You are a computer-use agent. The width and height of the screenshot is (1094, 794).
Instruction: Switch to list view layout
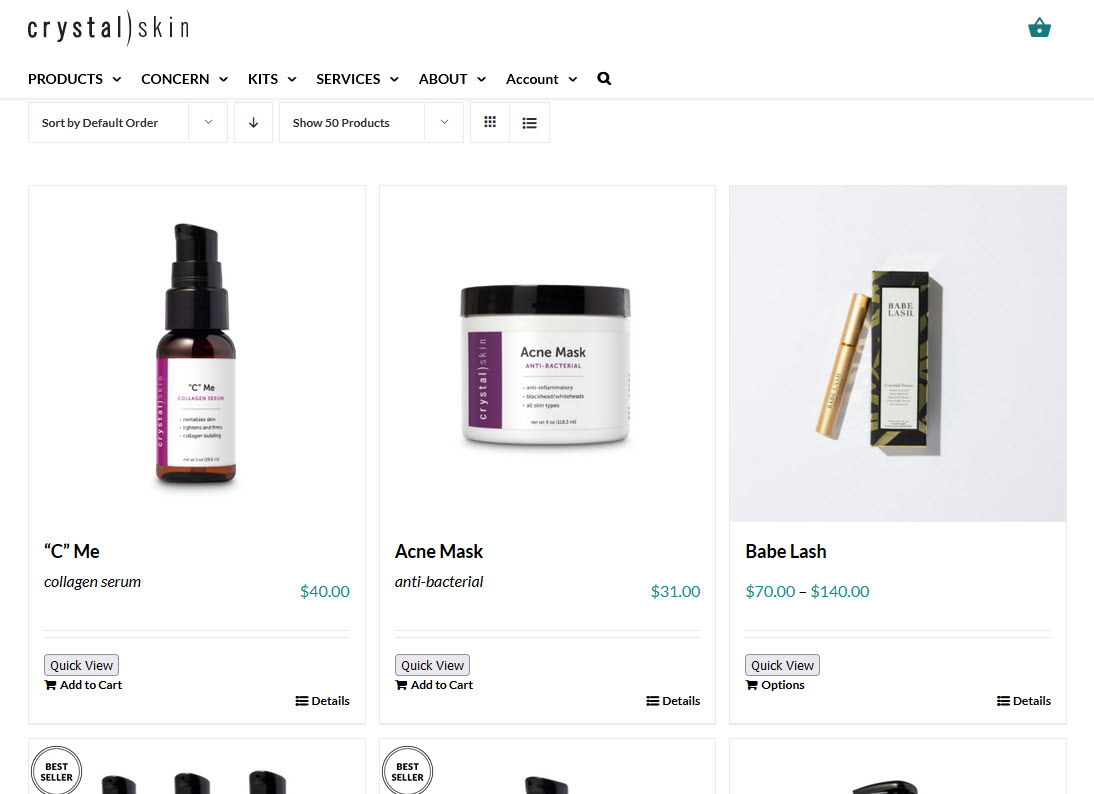(530, 123)
